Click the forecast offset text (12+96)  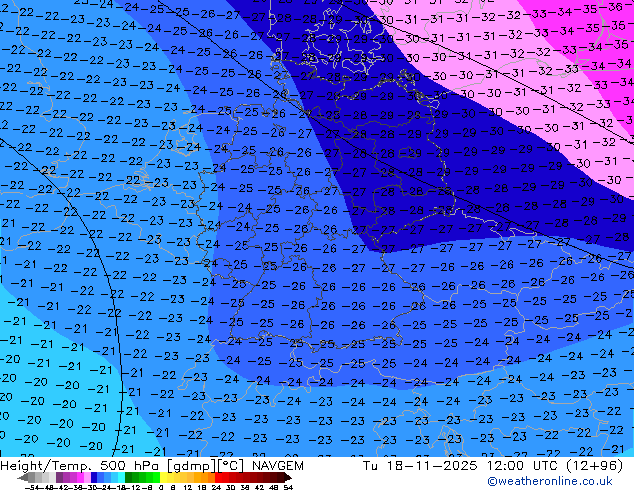pyautogui.click(x=594, y=466)
